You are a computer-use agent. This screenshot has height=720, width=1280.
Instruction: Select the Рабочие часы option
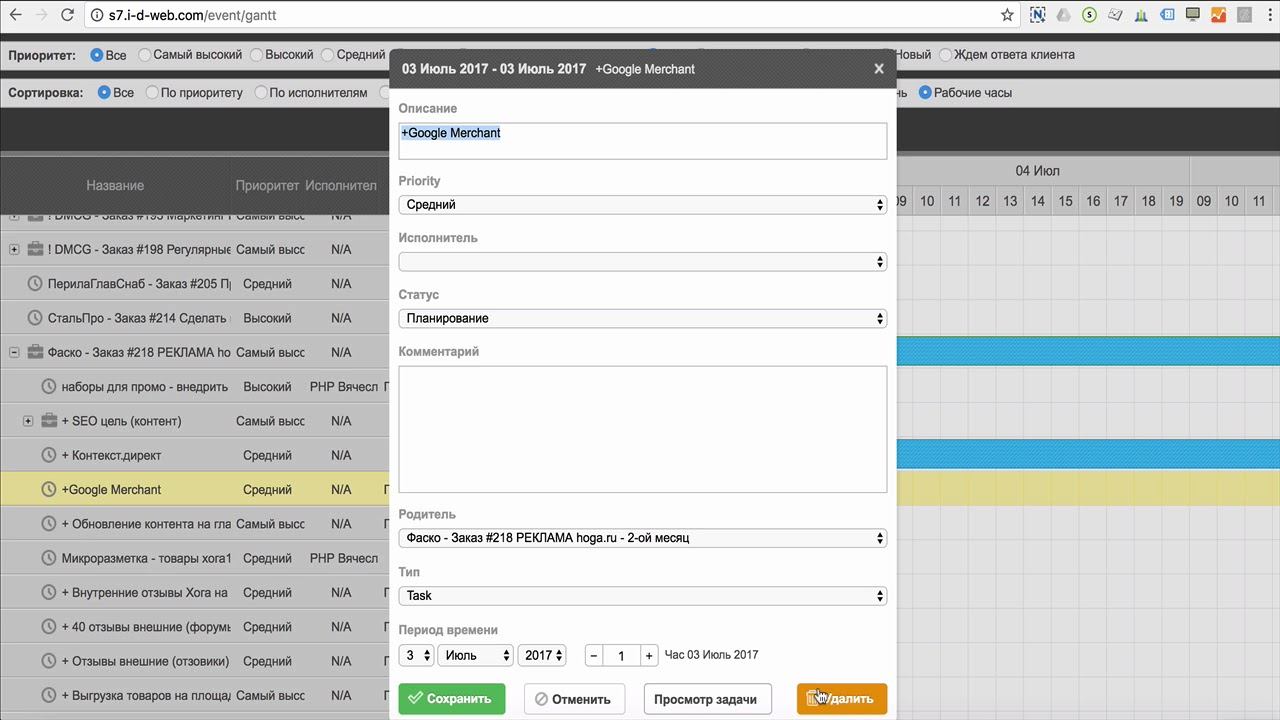point(925,92)
